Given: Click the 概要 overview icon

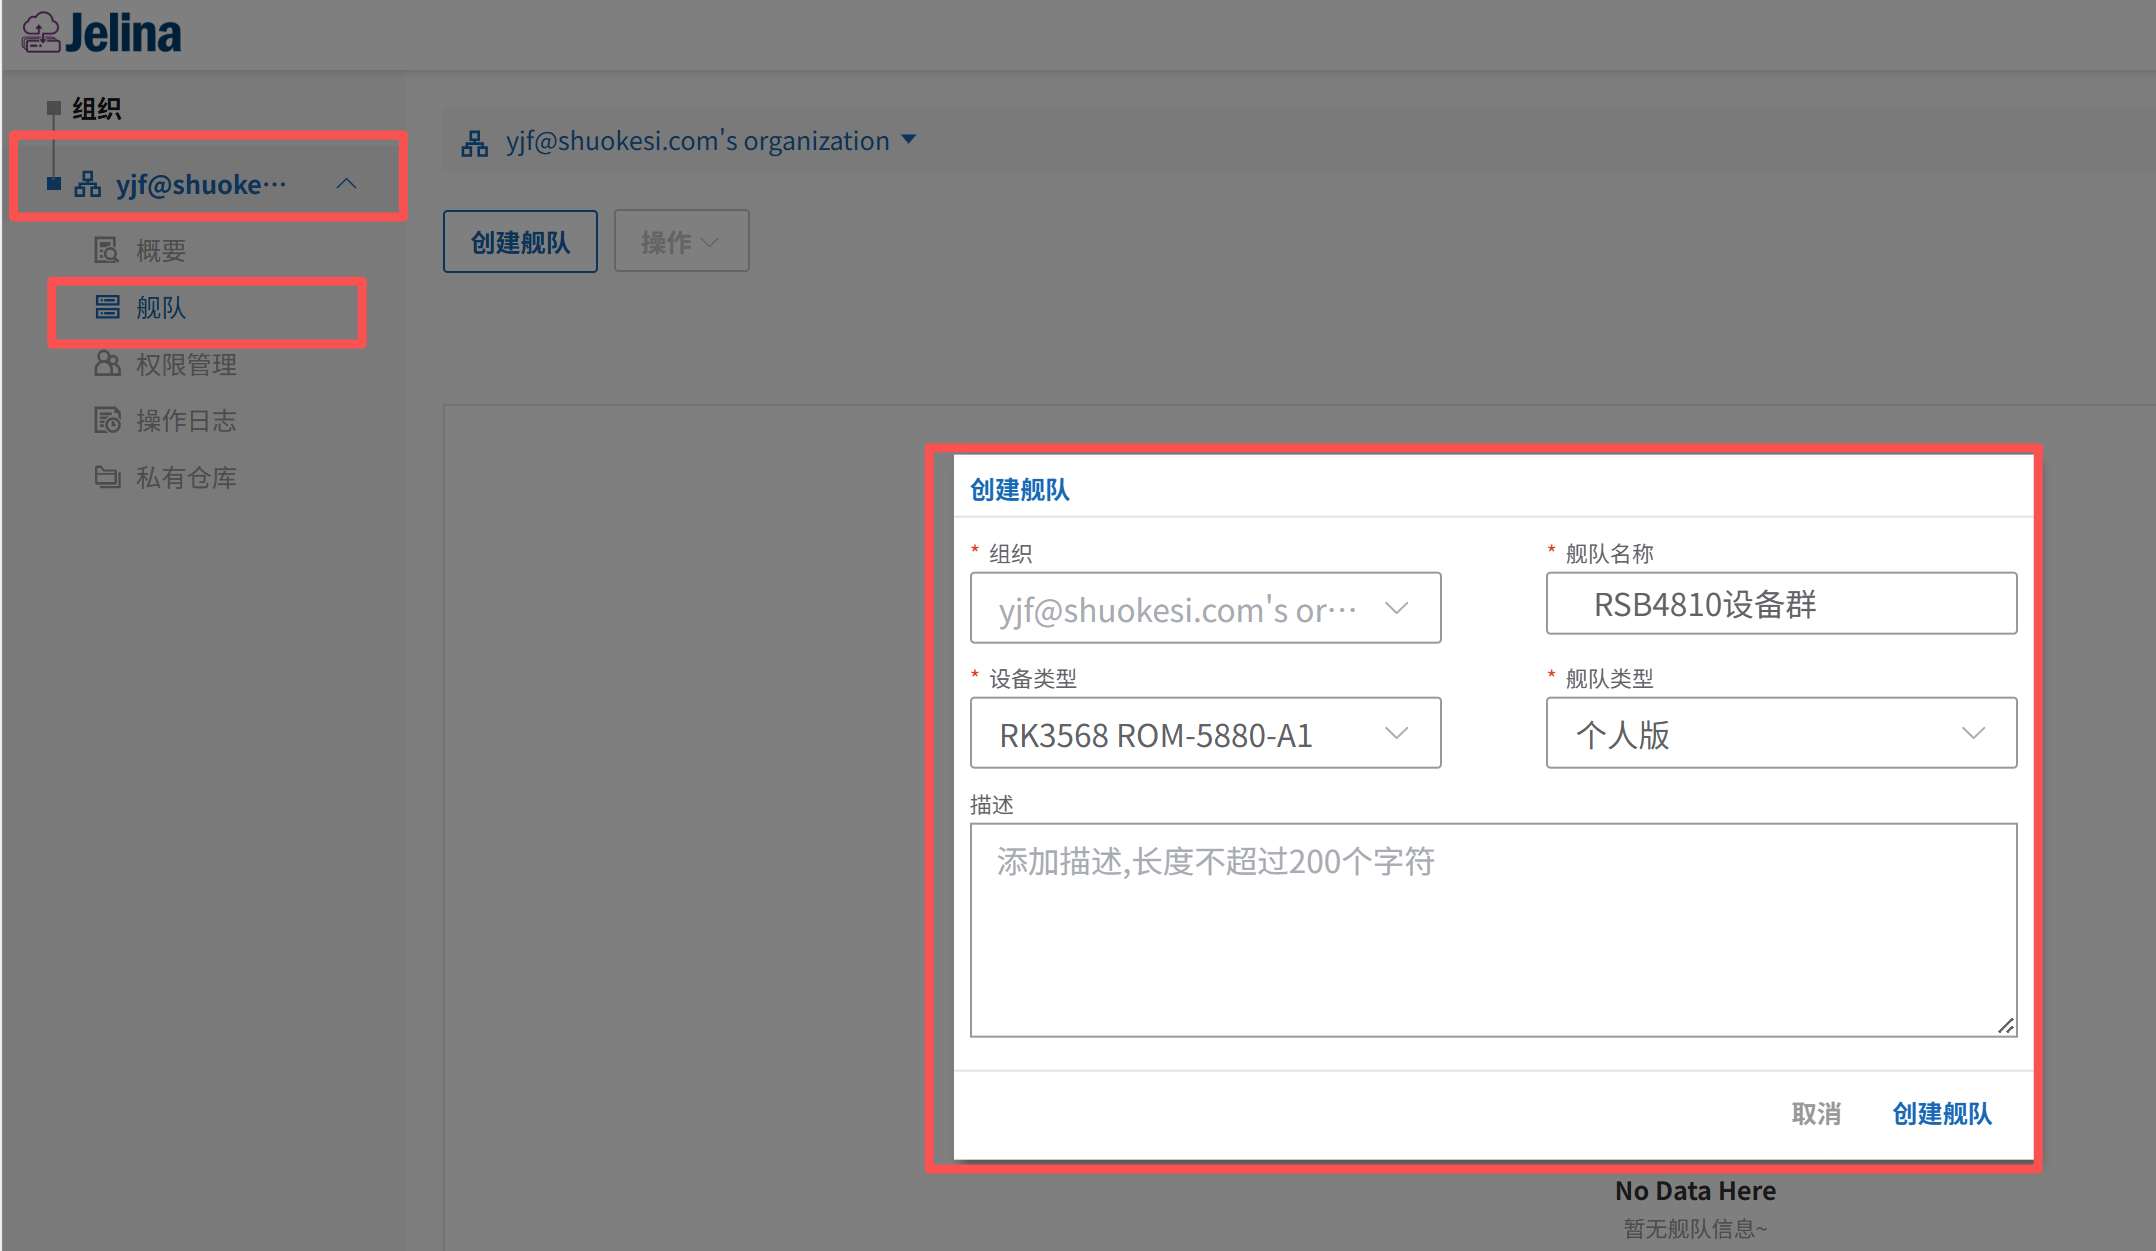Looking at the screenshot, I should point(106,250).
